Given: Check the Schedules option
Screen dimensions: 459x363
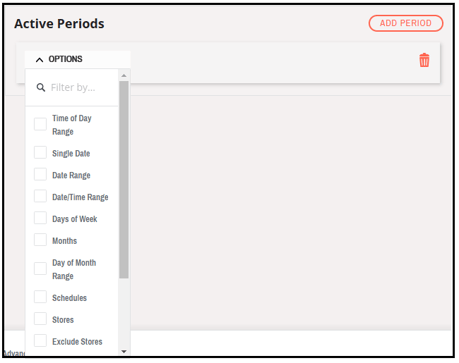Looking at the screenshot, I should point(40,297).
